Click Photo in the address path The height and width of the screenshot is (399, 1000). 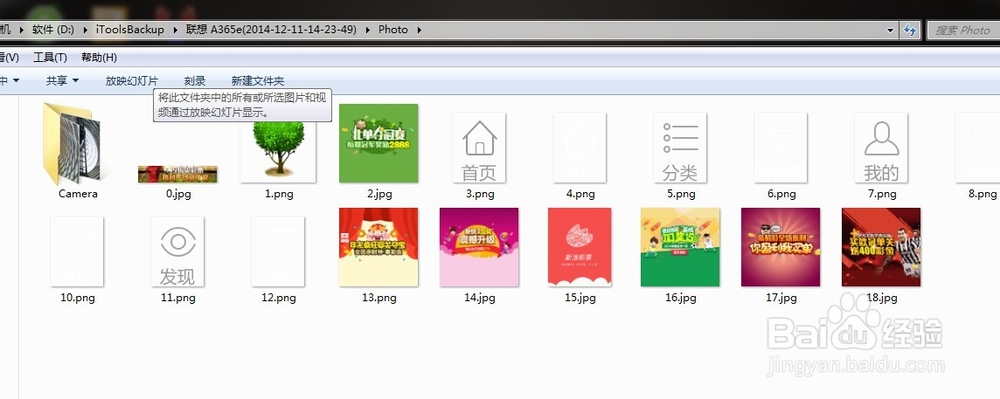point(393,29)
